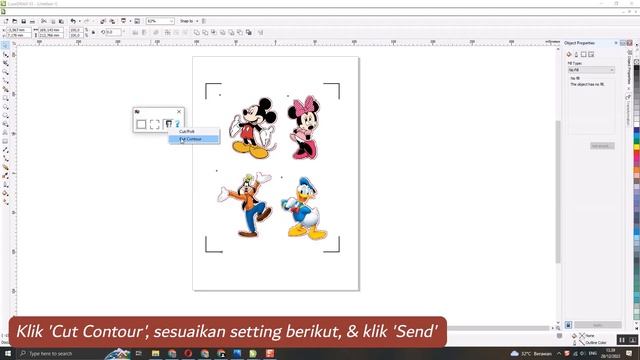Click the Back minus front icon

click(240, 33)
